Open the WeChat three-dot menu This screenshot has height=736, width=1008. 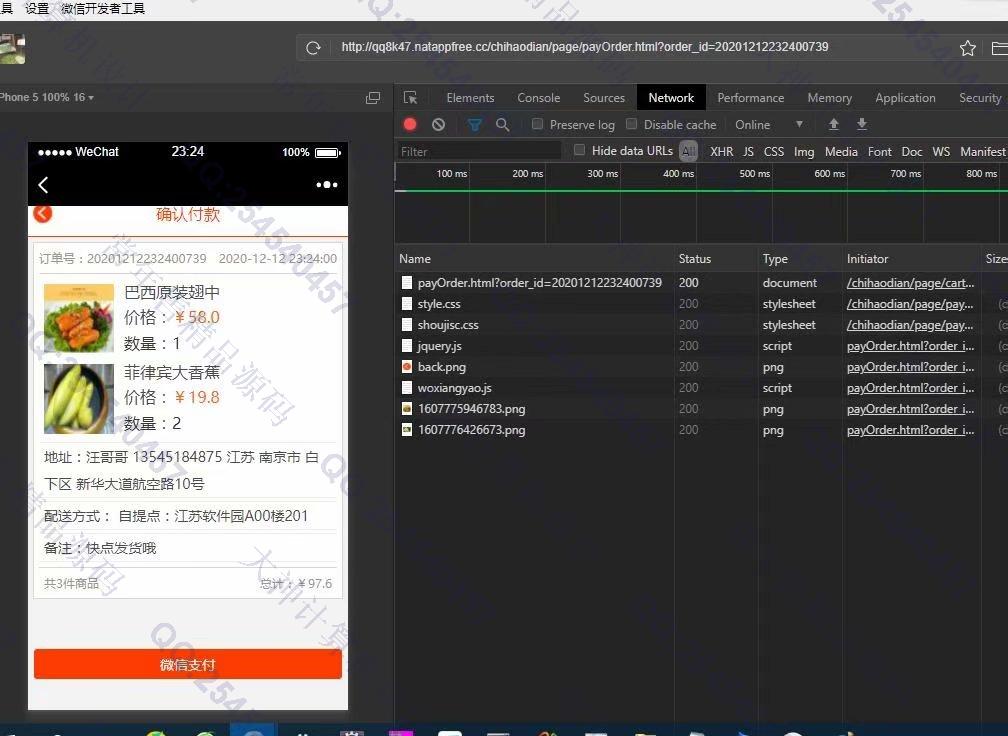(327, 184)
